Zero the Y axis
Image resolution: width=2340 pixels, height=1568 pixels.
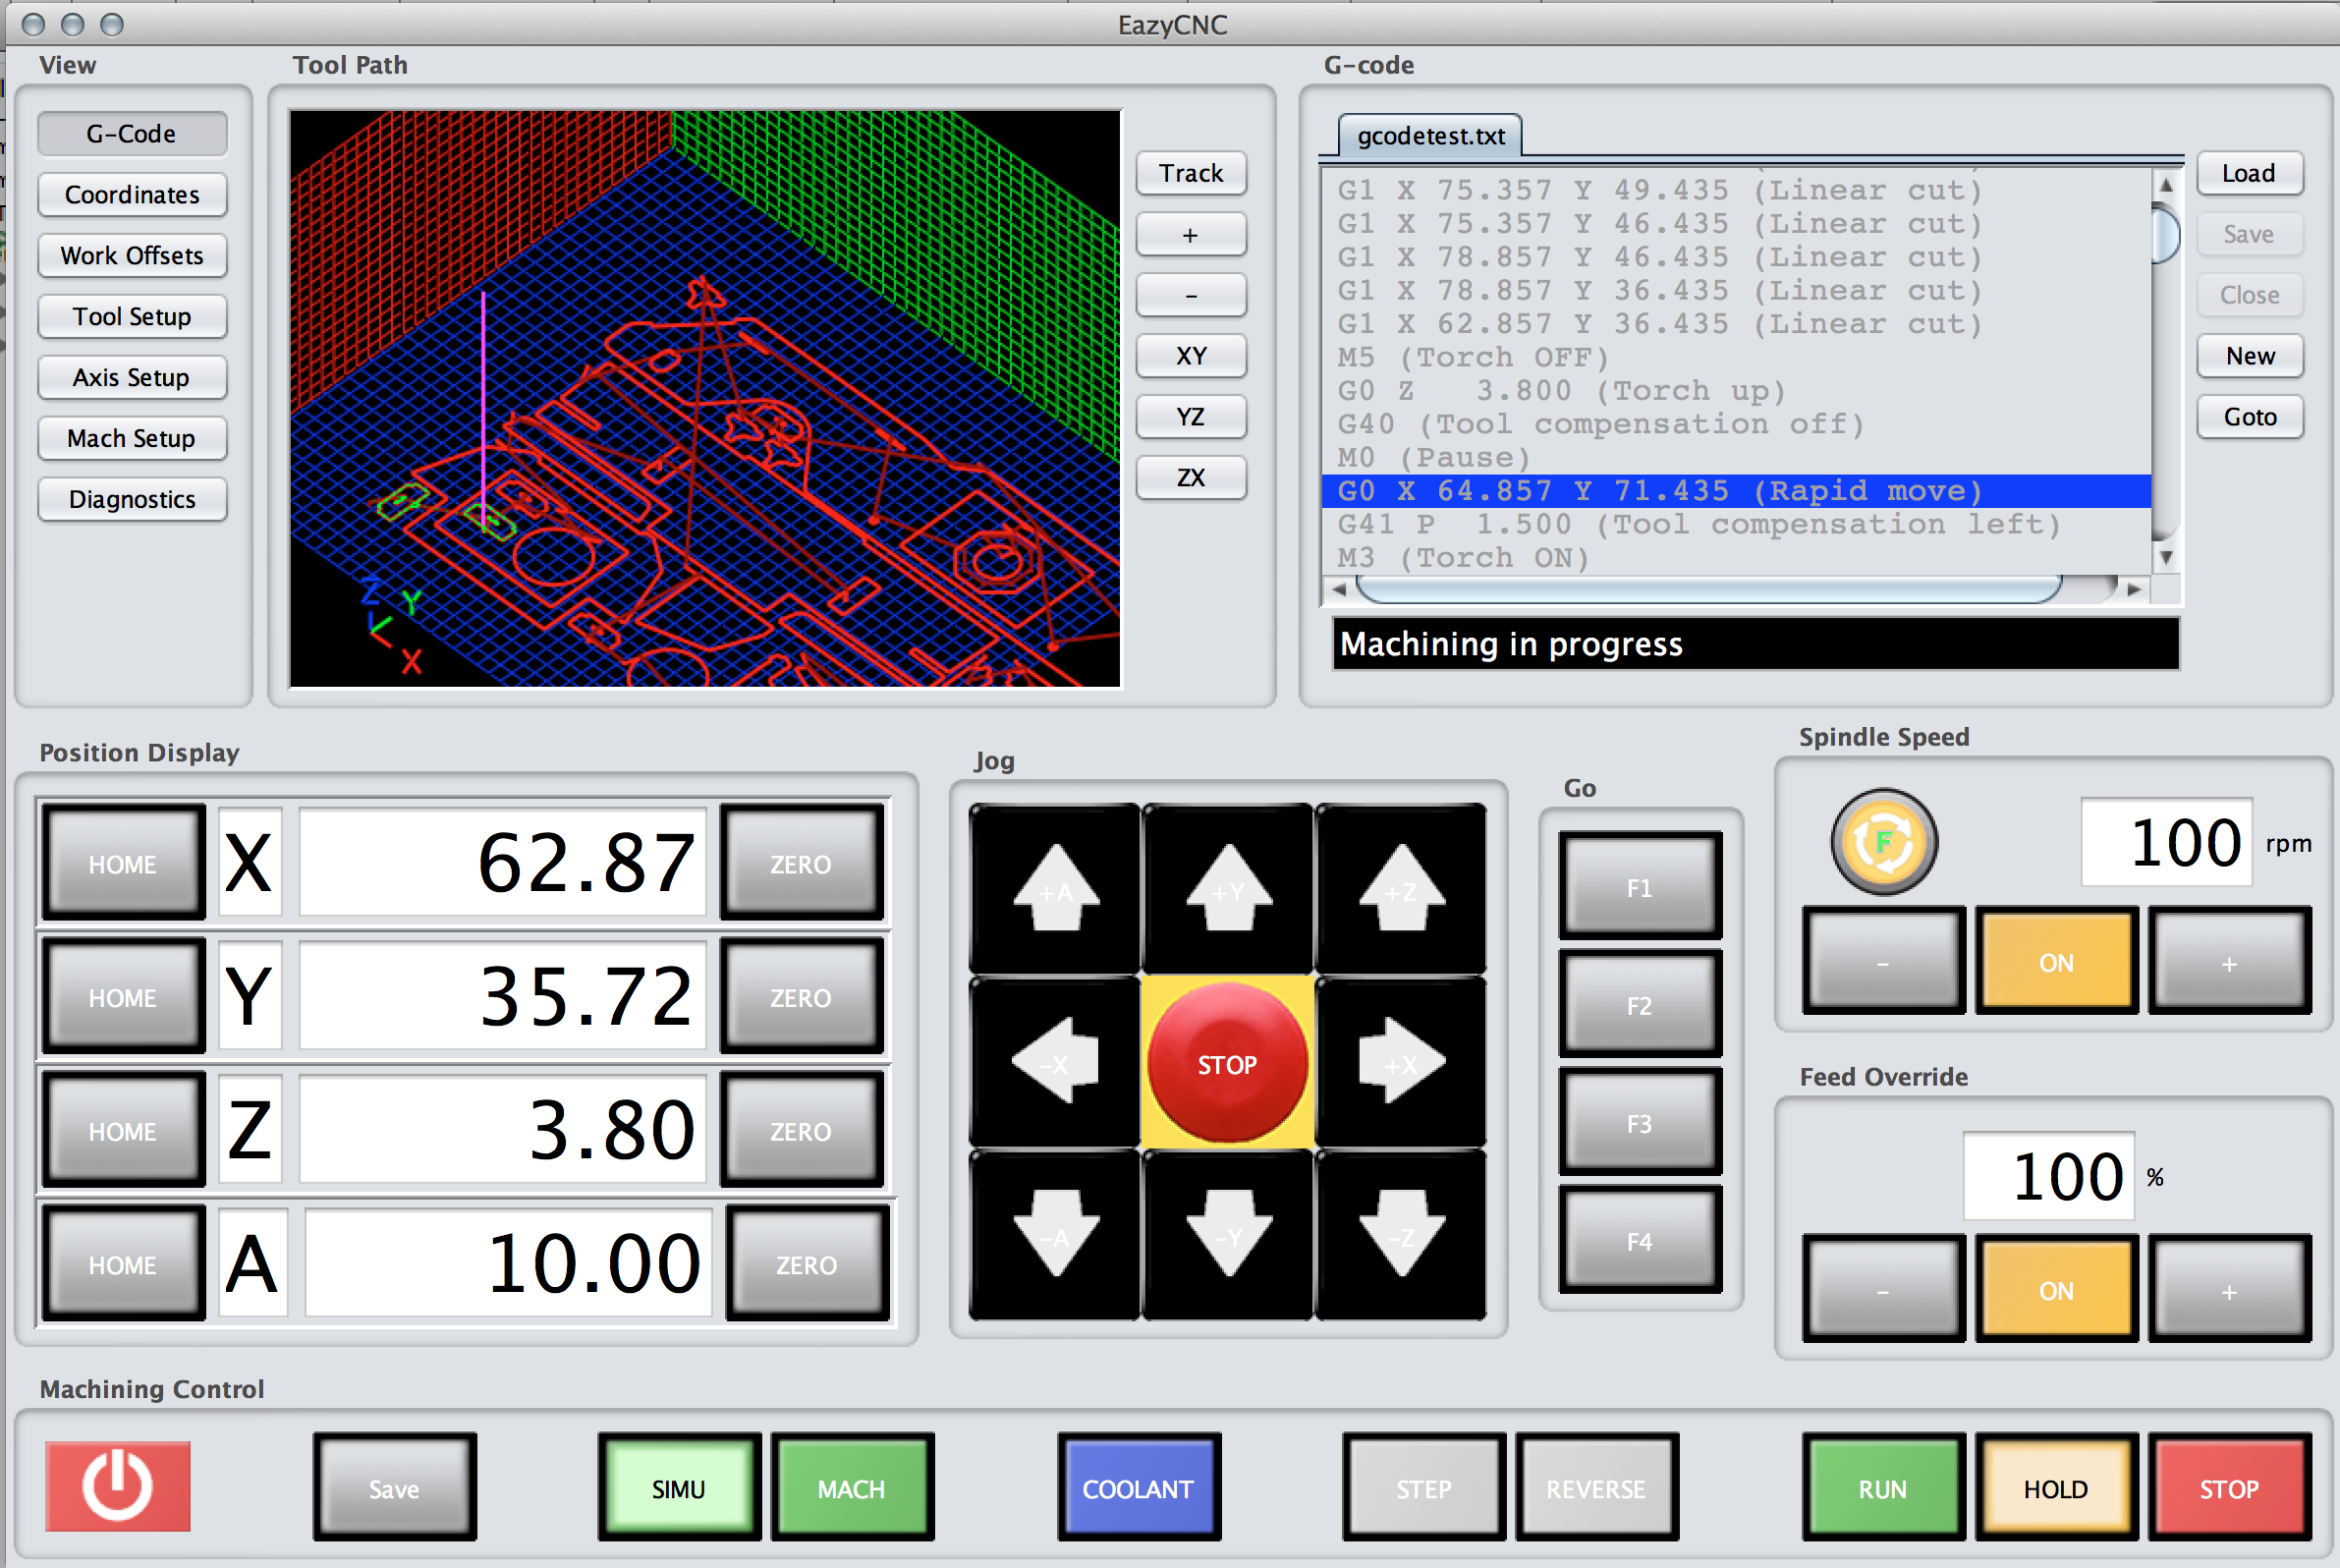click(801, 997)
